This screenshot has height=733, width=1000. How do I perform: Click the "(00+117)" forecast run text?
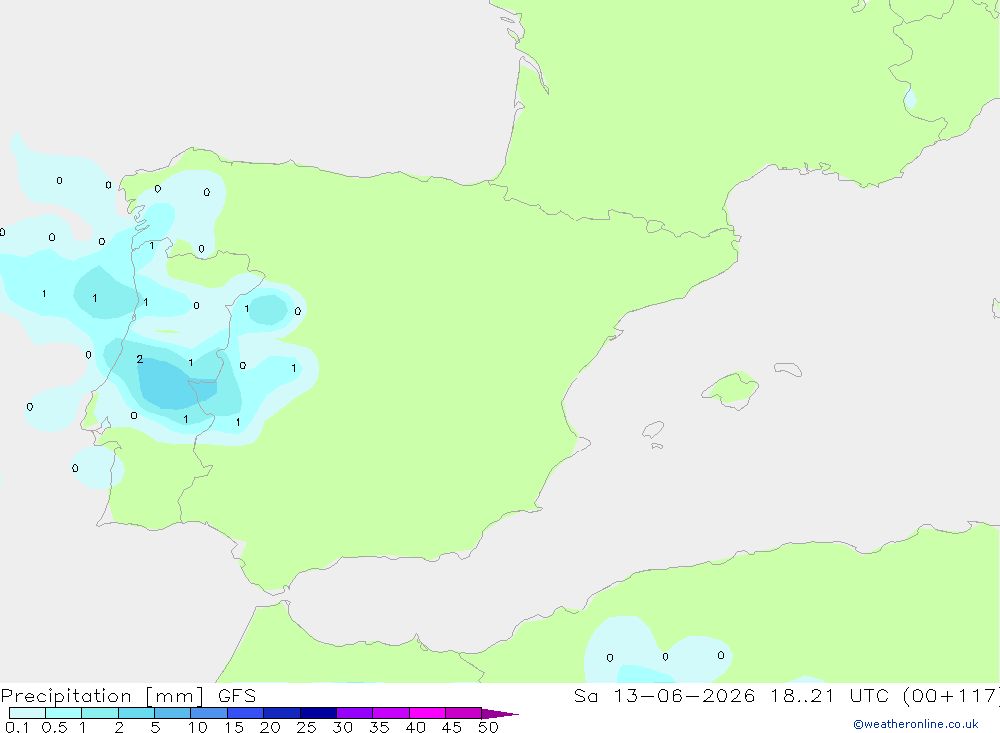(951, 695)
